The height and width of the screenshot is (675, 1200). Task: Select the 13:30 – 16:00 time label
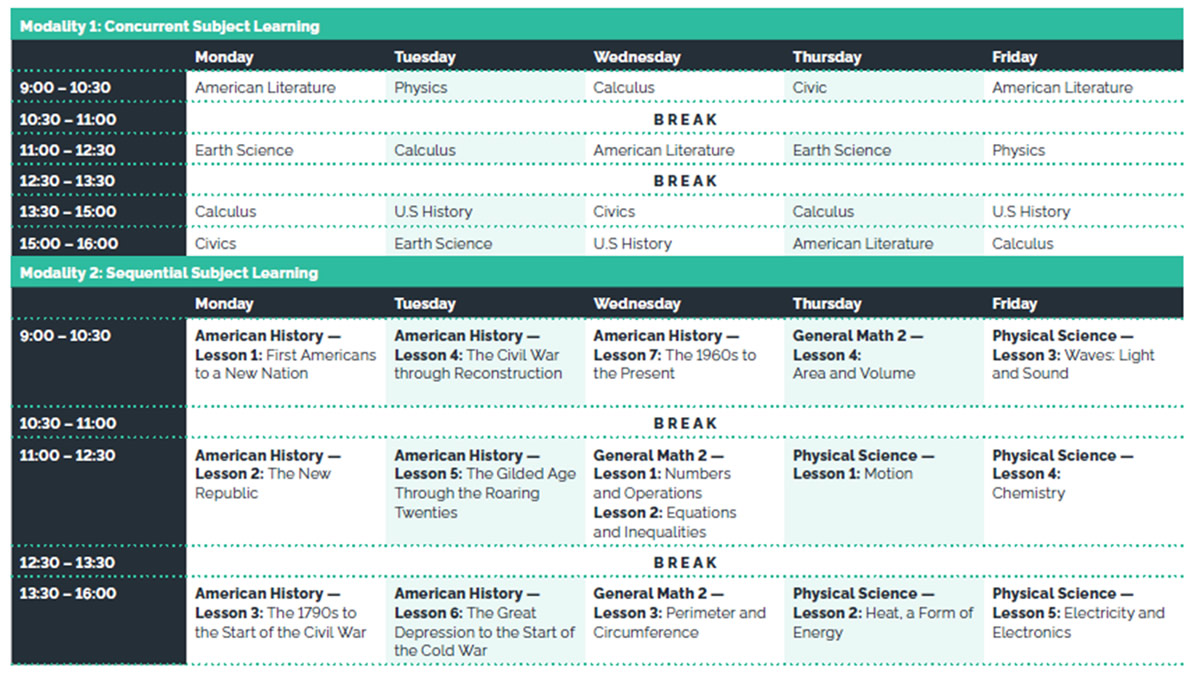pos(68,594)
